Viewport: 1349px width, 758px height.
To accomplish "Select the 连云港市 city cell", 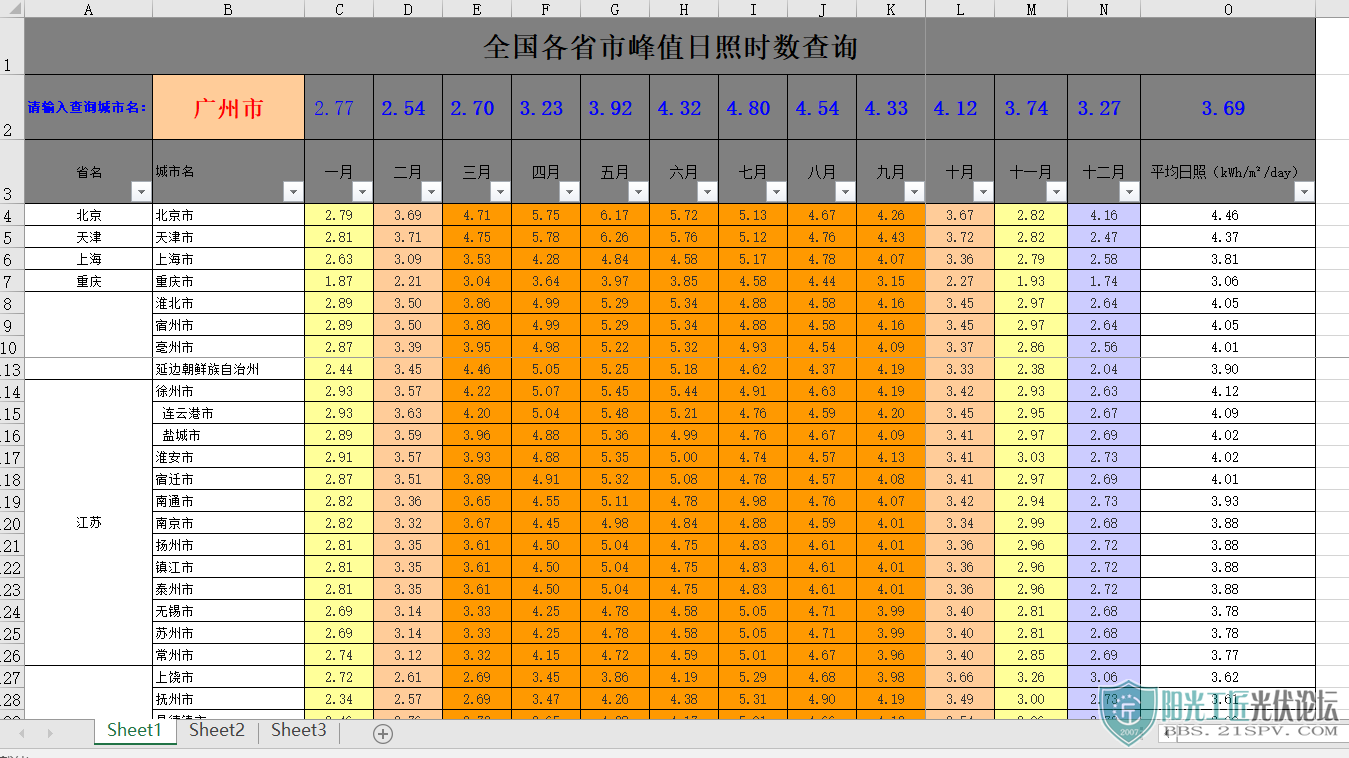I will click(228, 413).
